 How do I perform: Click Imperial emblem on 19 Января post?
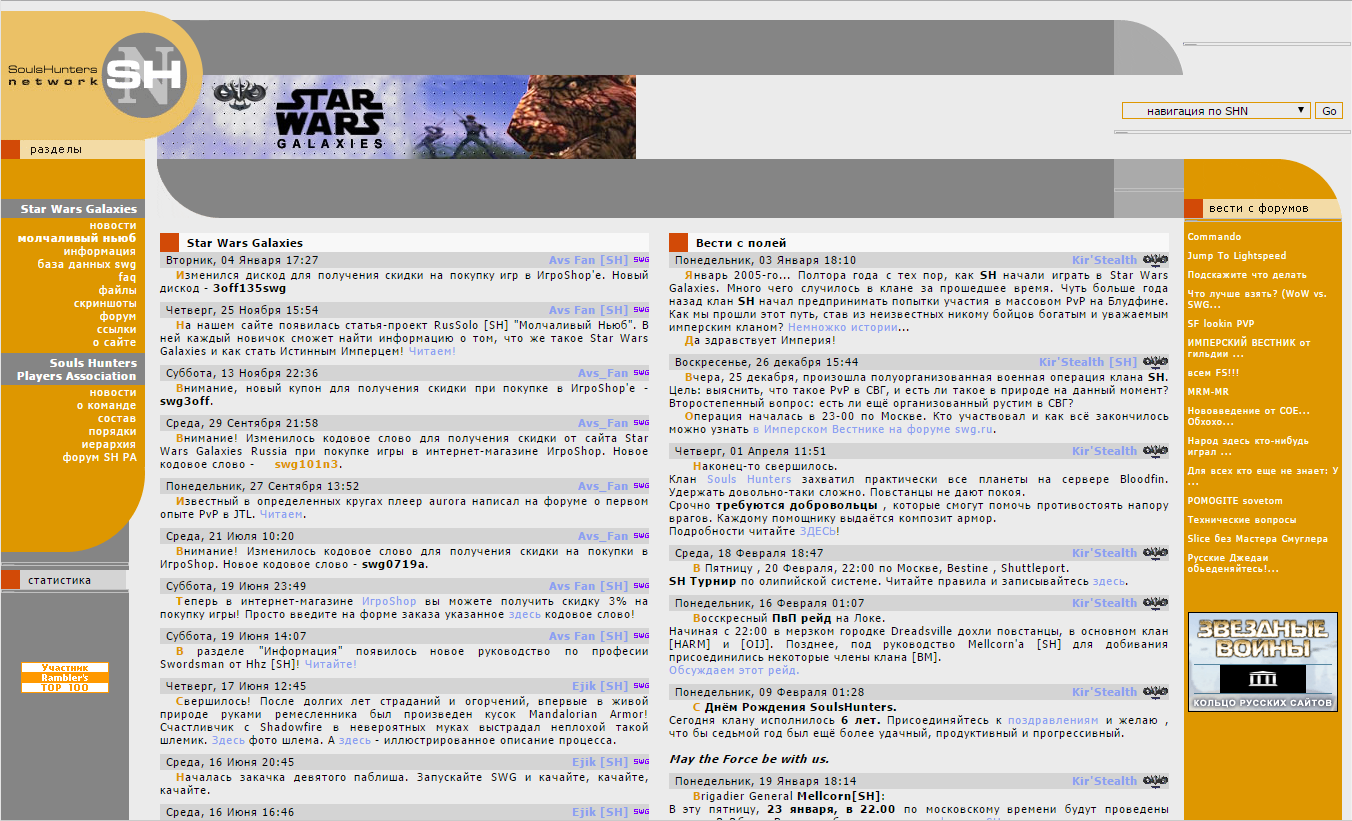1155,781
